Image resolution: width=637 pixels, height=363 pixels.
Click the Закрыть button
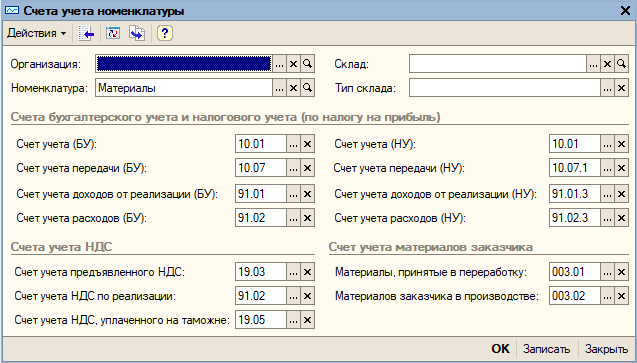[606, 349]
